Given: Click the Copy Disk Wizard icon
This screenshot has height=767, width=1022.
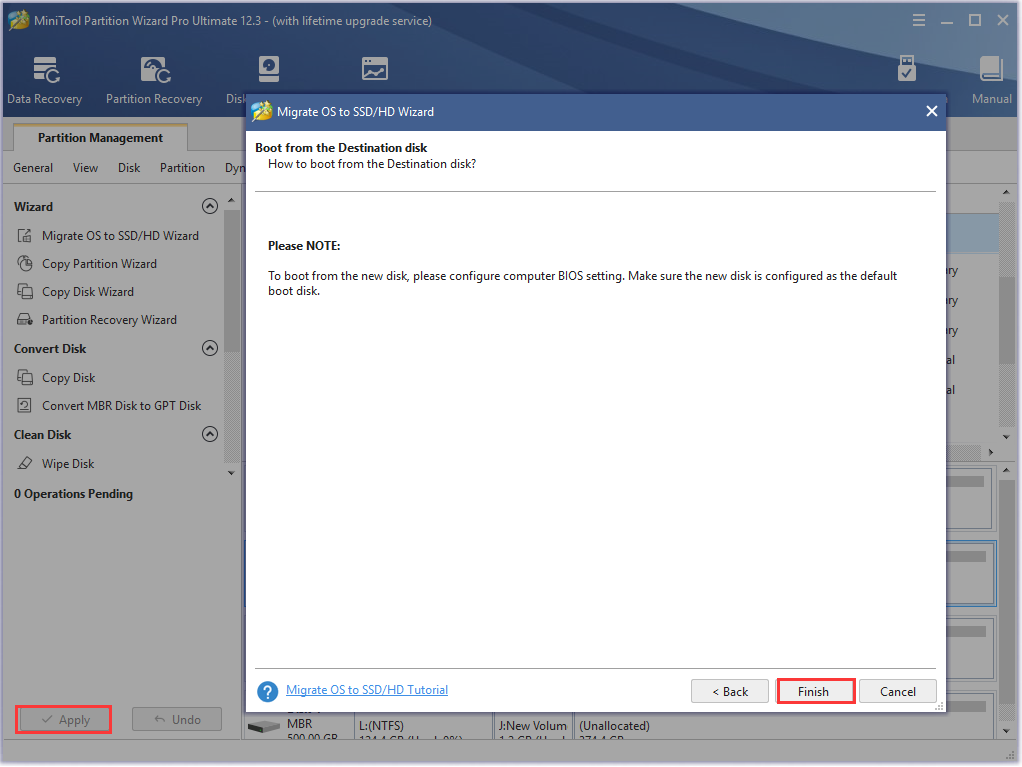Looking at the screenshot, I should [x=24, y=291].
